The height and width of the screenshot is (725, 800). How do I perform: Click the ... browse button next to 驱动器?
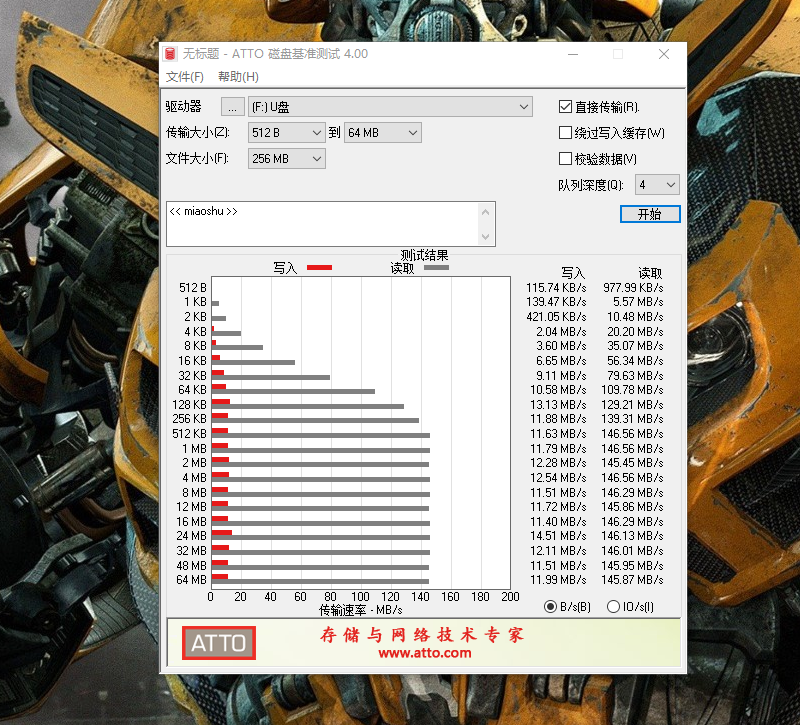tap(232, 107)
